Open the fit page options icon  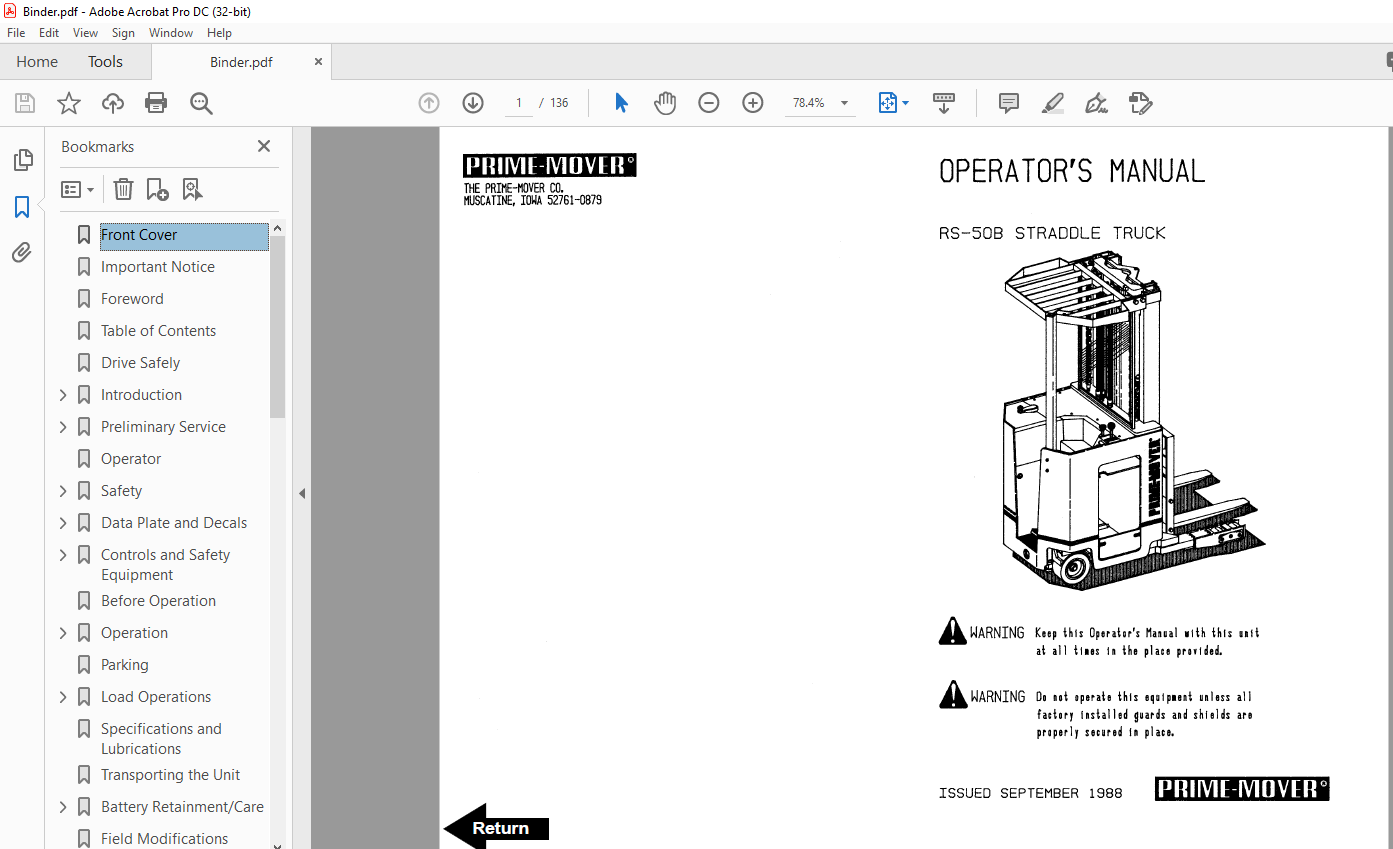click(893, 103)
